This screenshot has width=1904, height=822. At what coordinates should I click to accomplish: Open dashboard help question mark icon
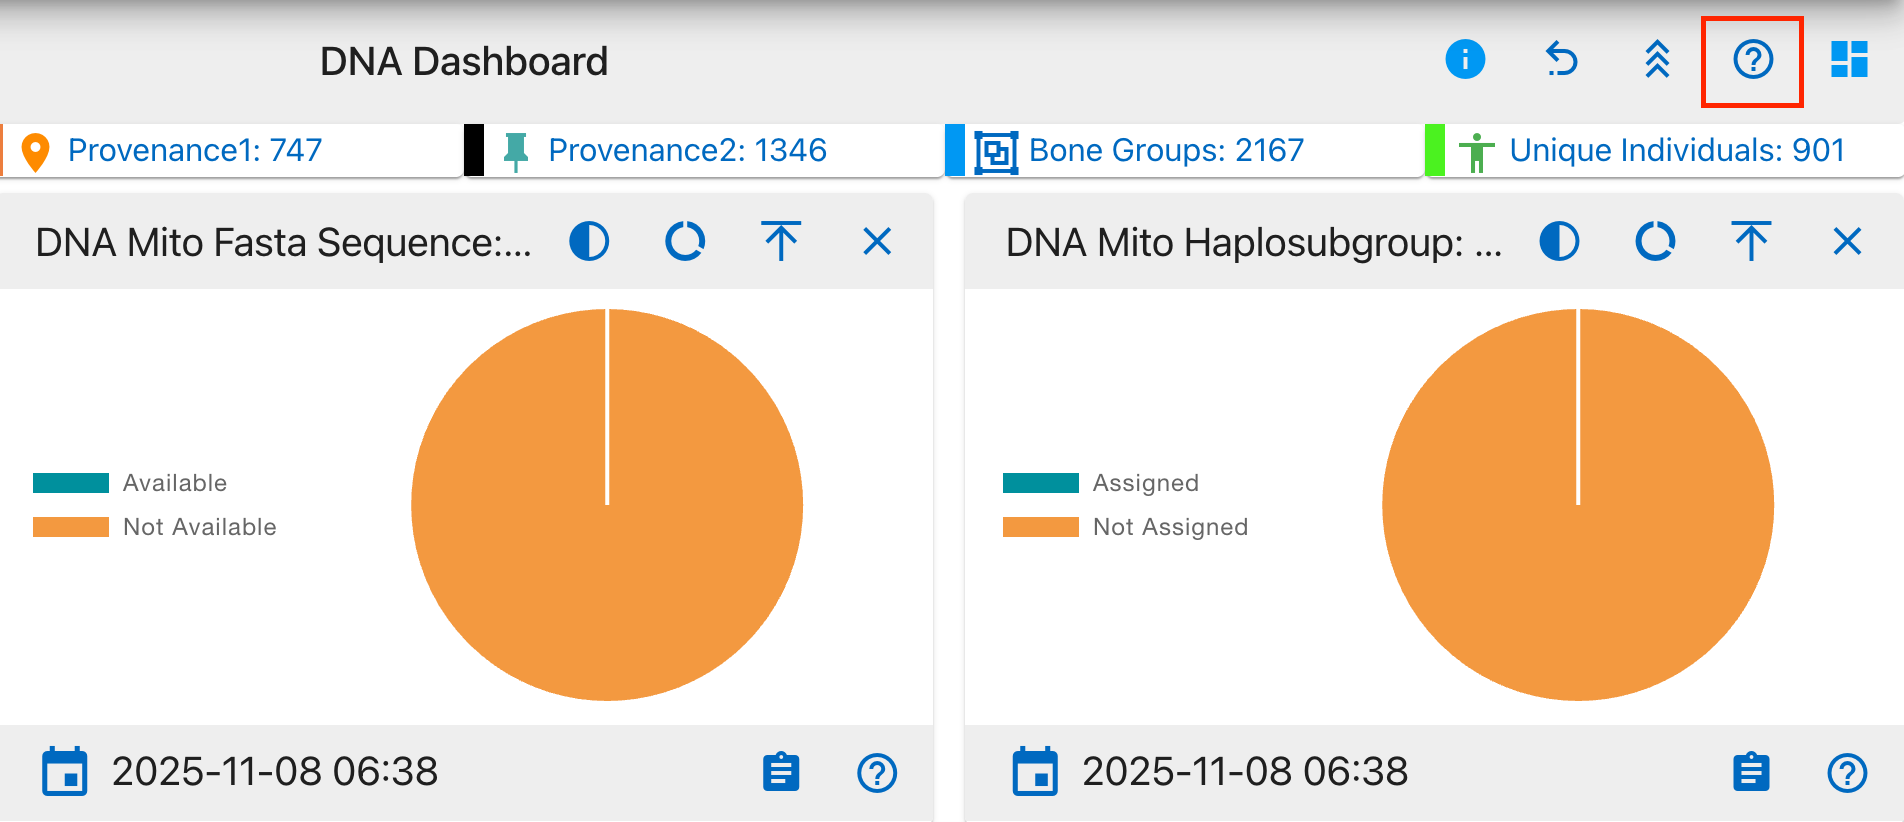point(1753,60)
